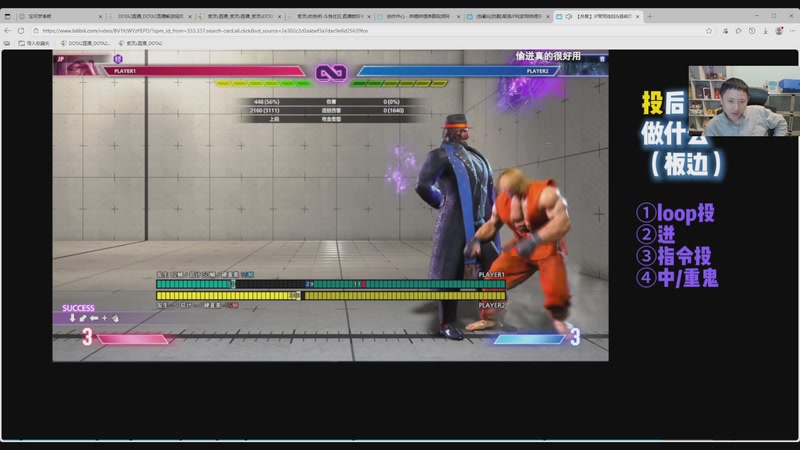
Task: Switch to the third browser tab
Action: [240, 16]
